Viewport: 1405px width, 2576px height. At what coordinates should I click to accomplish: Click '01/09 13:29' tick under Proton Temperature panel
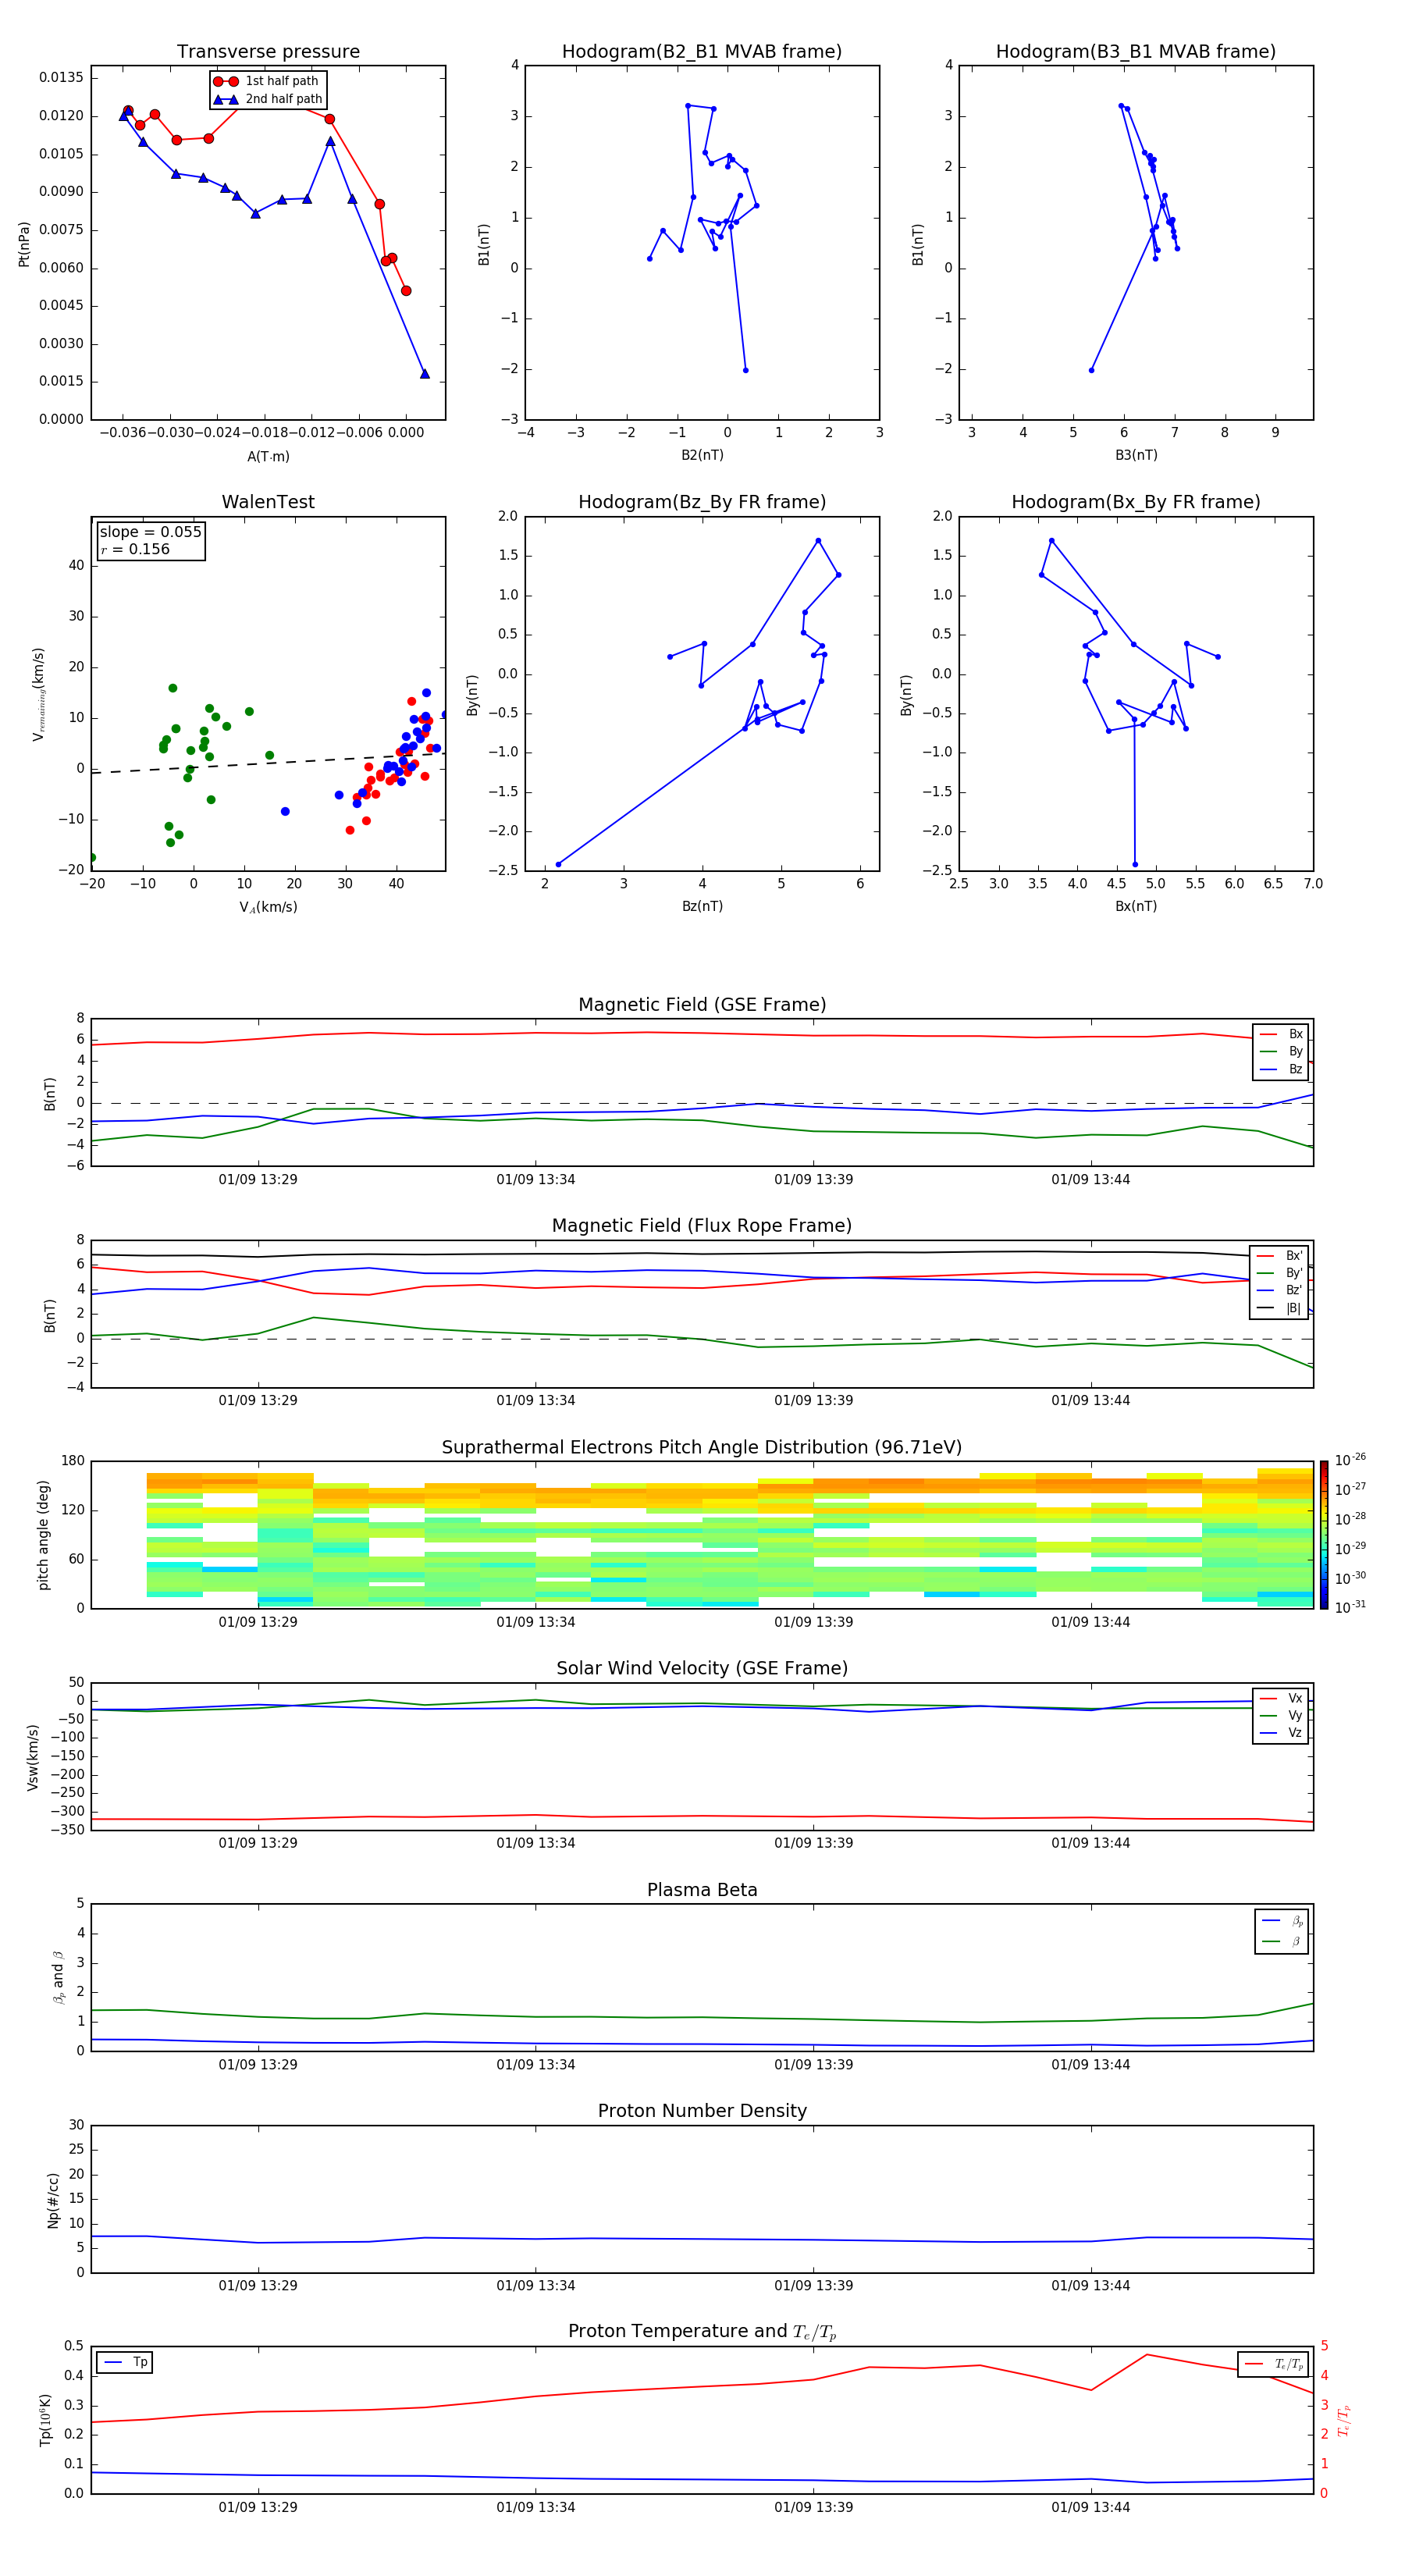coord(258,2507)
